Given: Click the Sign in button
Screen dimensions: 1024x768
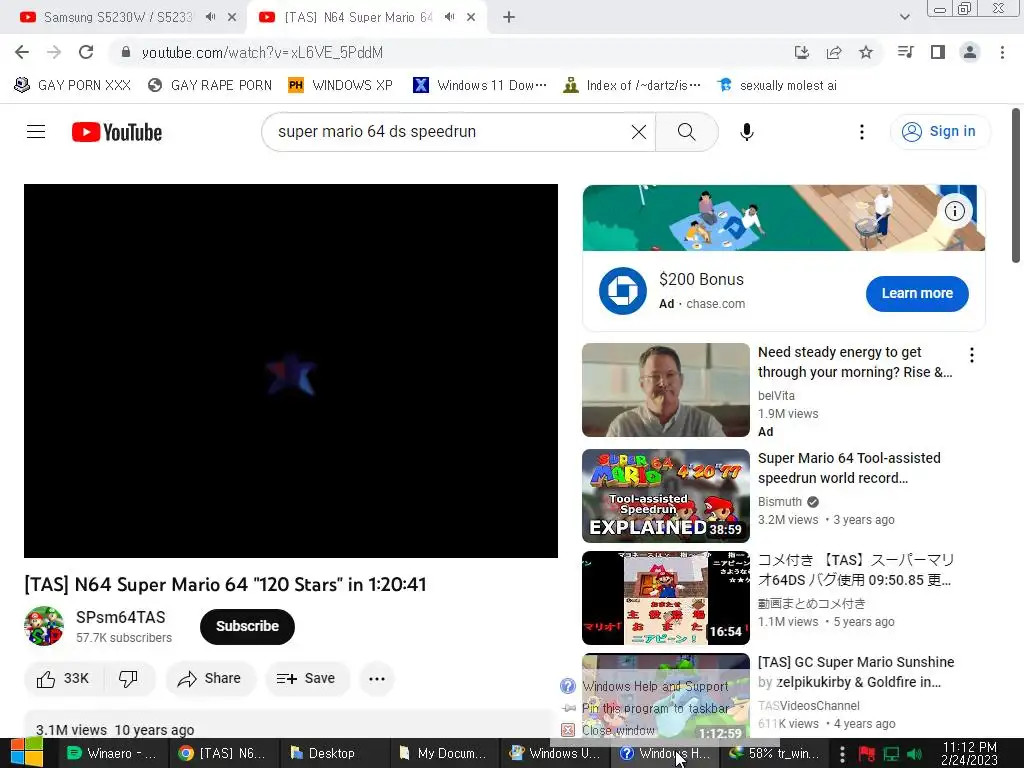Looking at the screenshot, I should click(940, 132).
